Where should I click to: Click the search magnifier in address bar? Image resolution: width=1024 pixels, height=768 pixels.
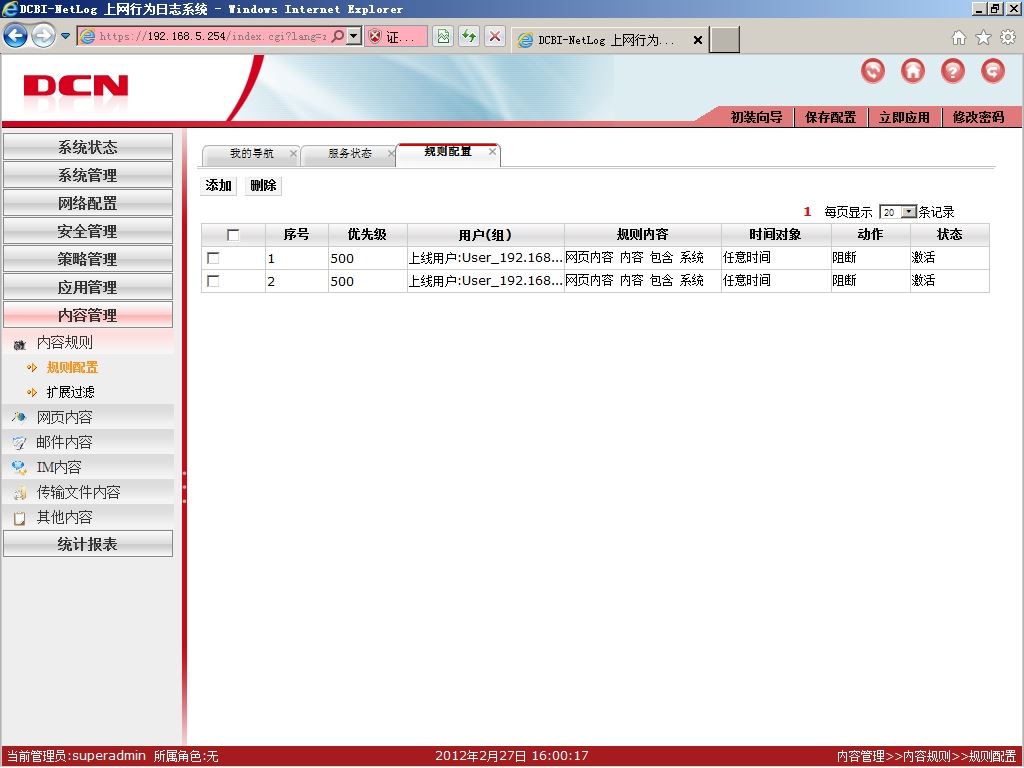[338, 36]
